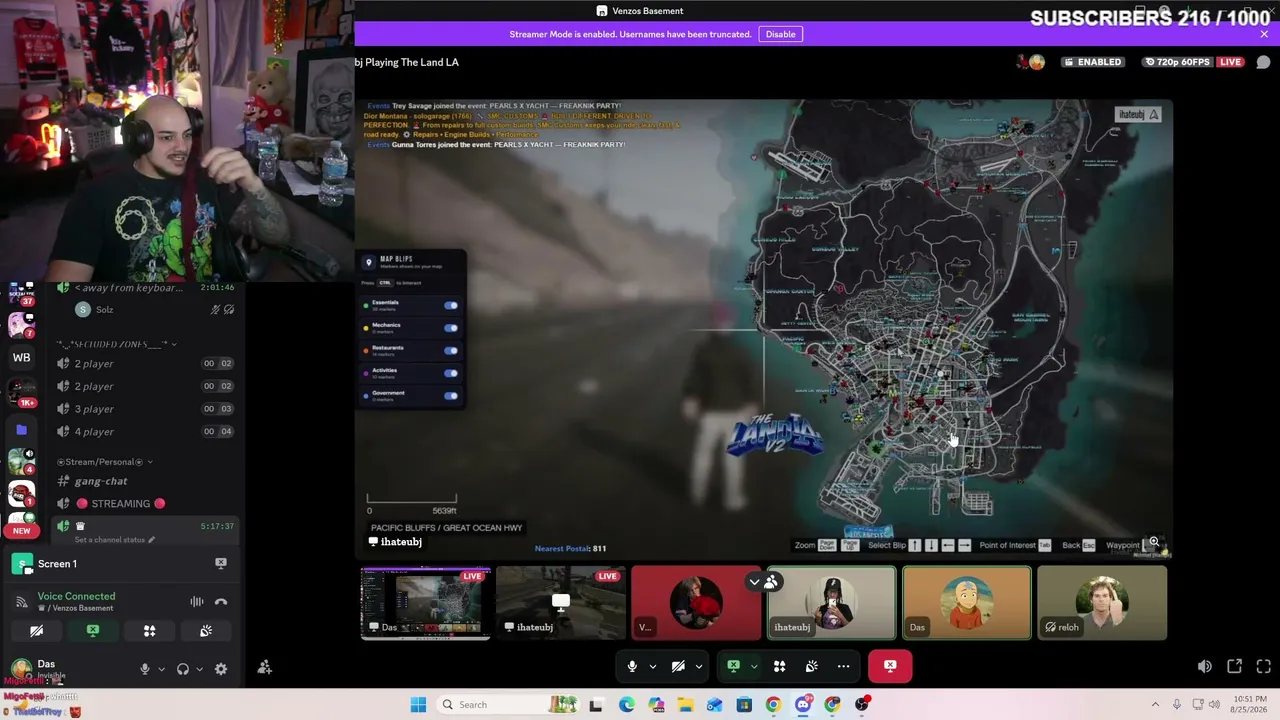Screen dimensions: 1280x720
Task: Turn on camera in call controls bar
Action: point(678,666)
